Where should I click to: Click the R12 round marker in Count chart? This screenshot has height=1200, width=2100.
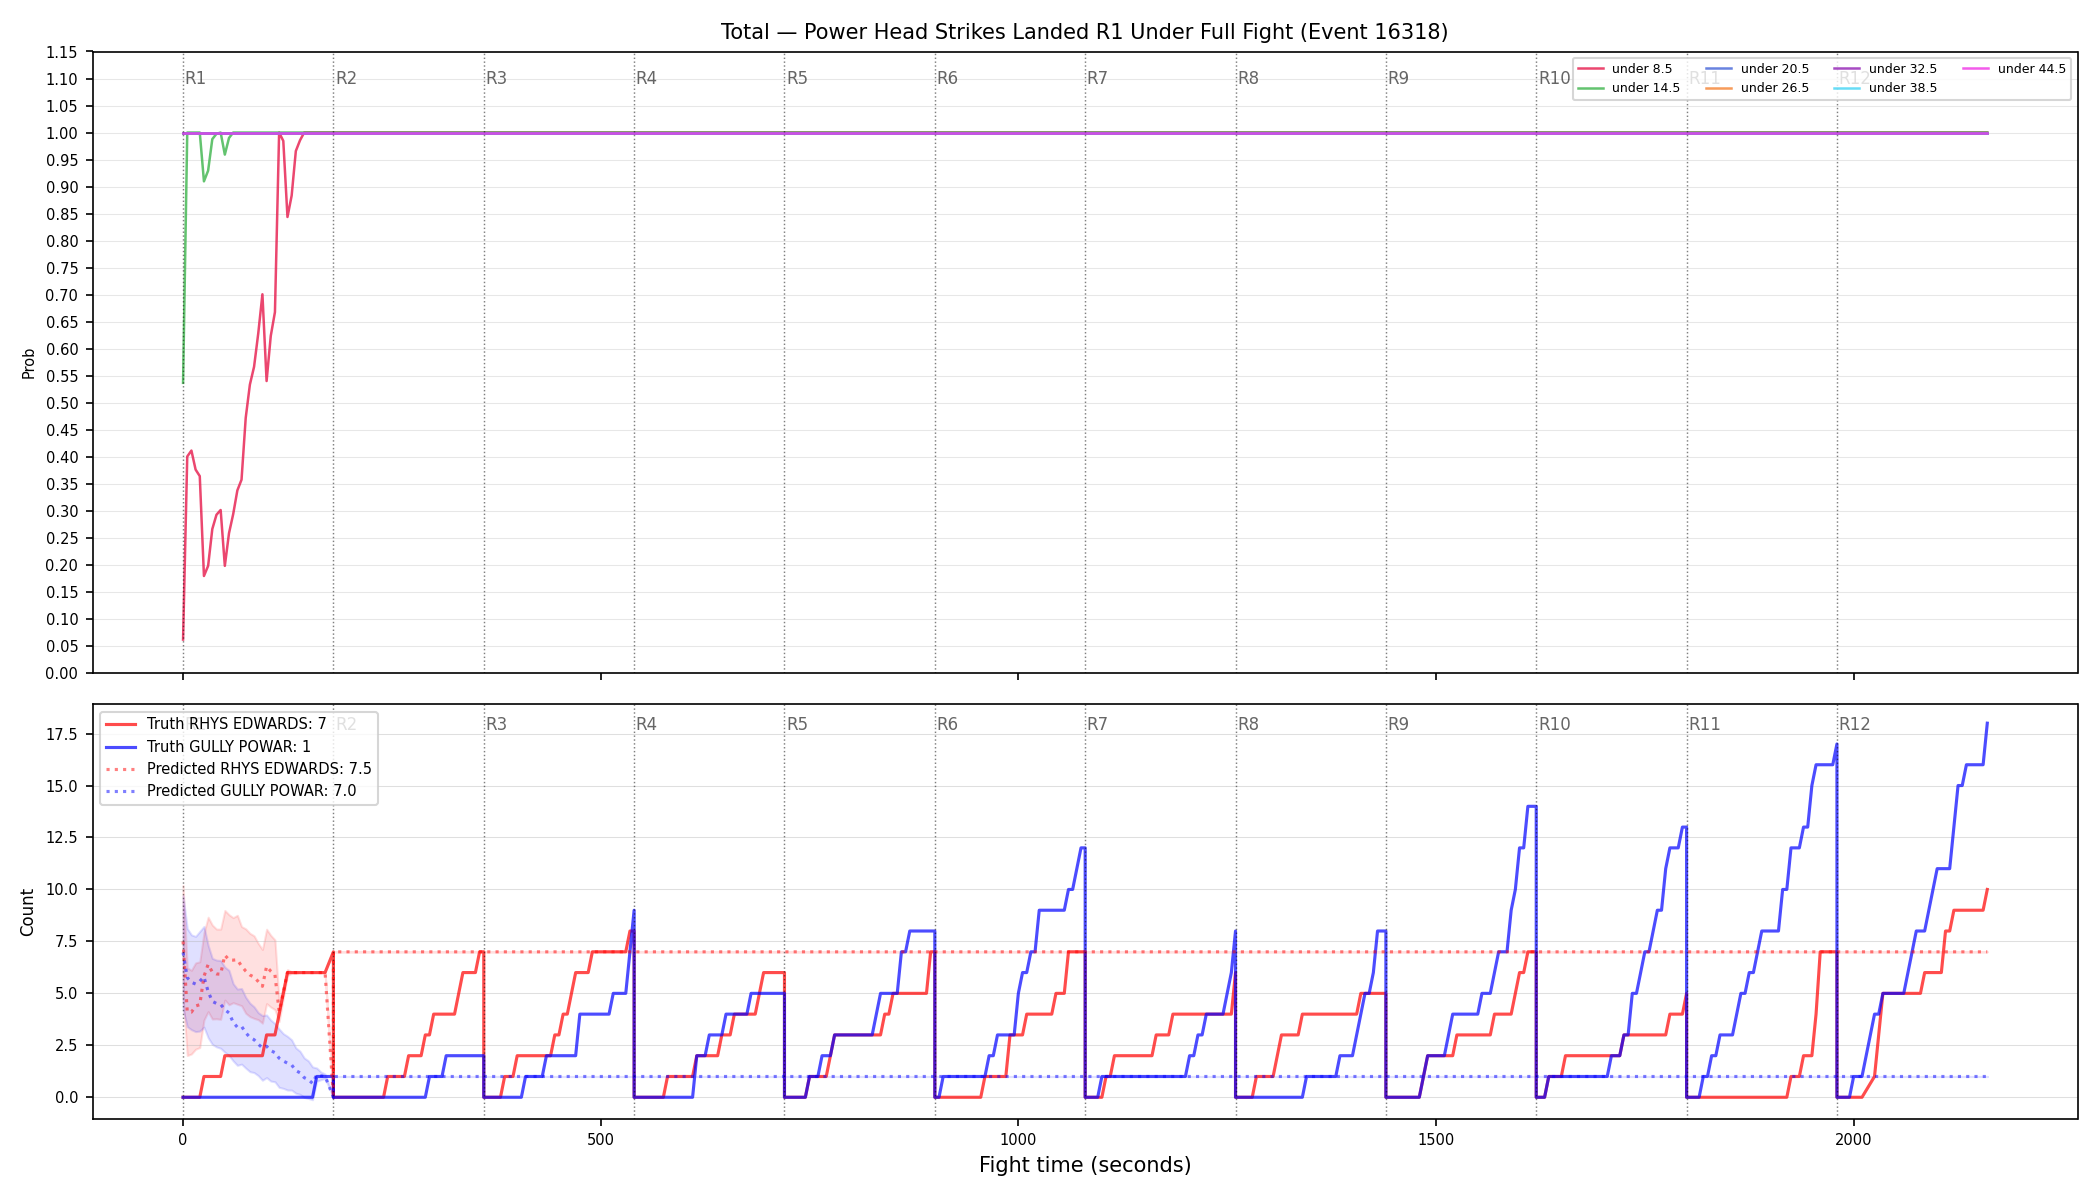(x=1855, y=724)
